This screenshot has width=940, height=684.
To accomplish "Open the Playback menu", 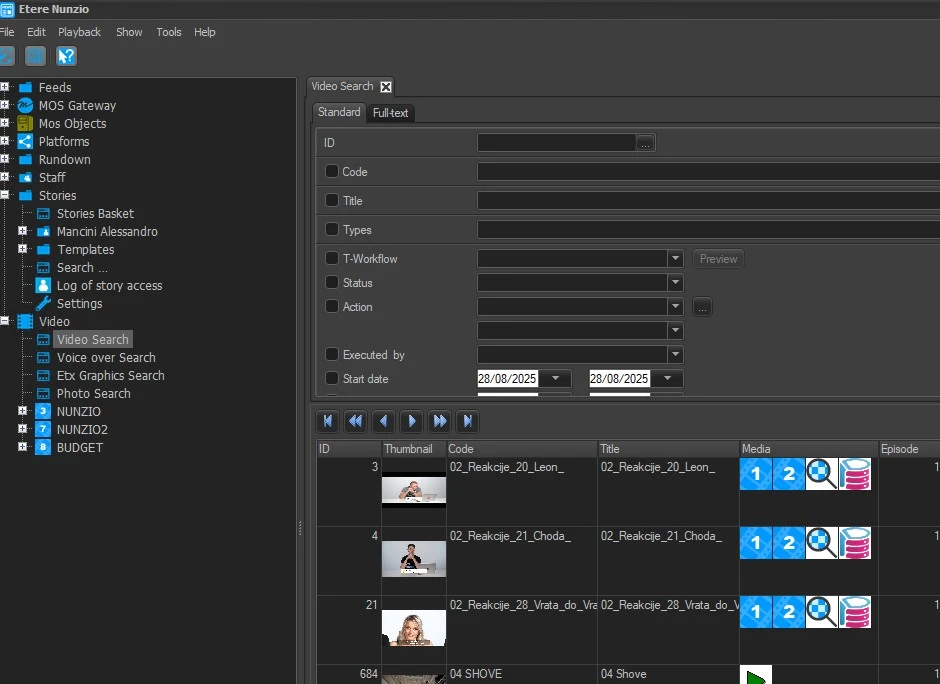I will (79, 32).
